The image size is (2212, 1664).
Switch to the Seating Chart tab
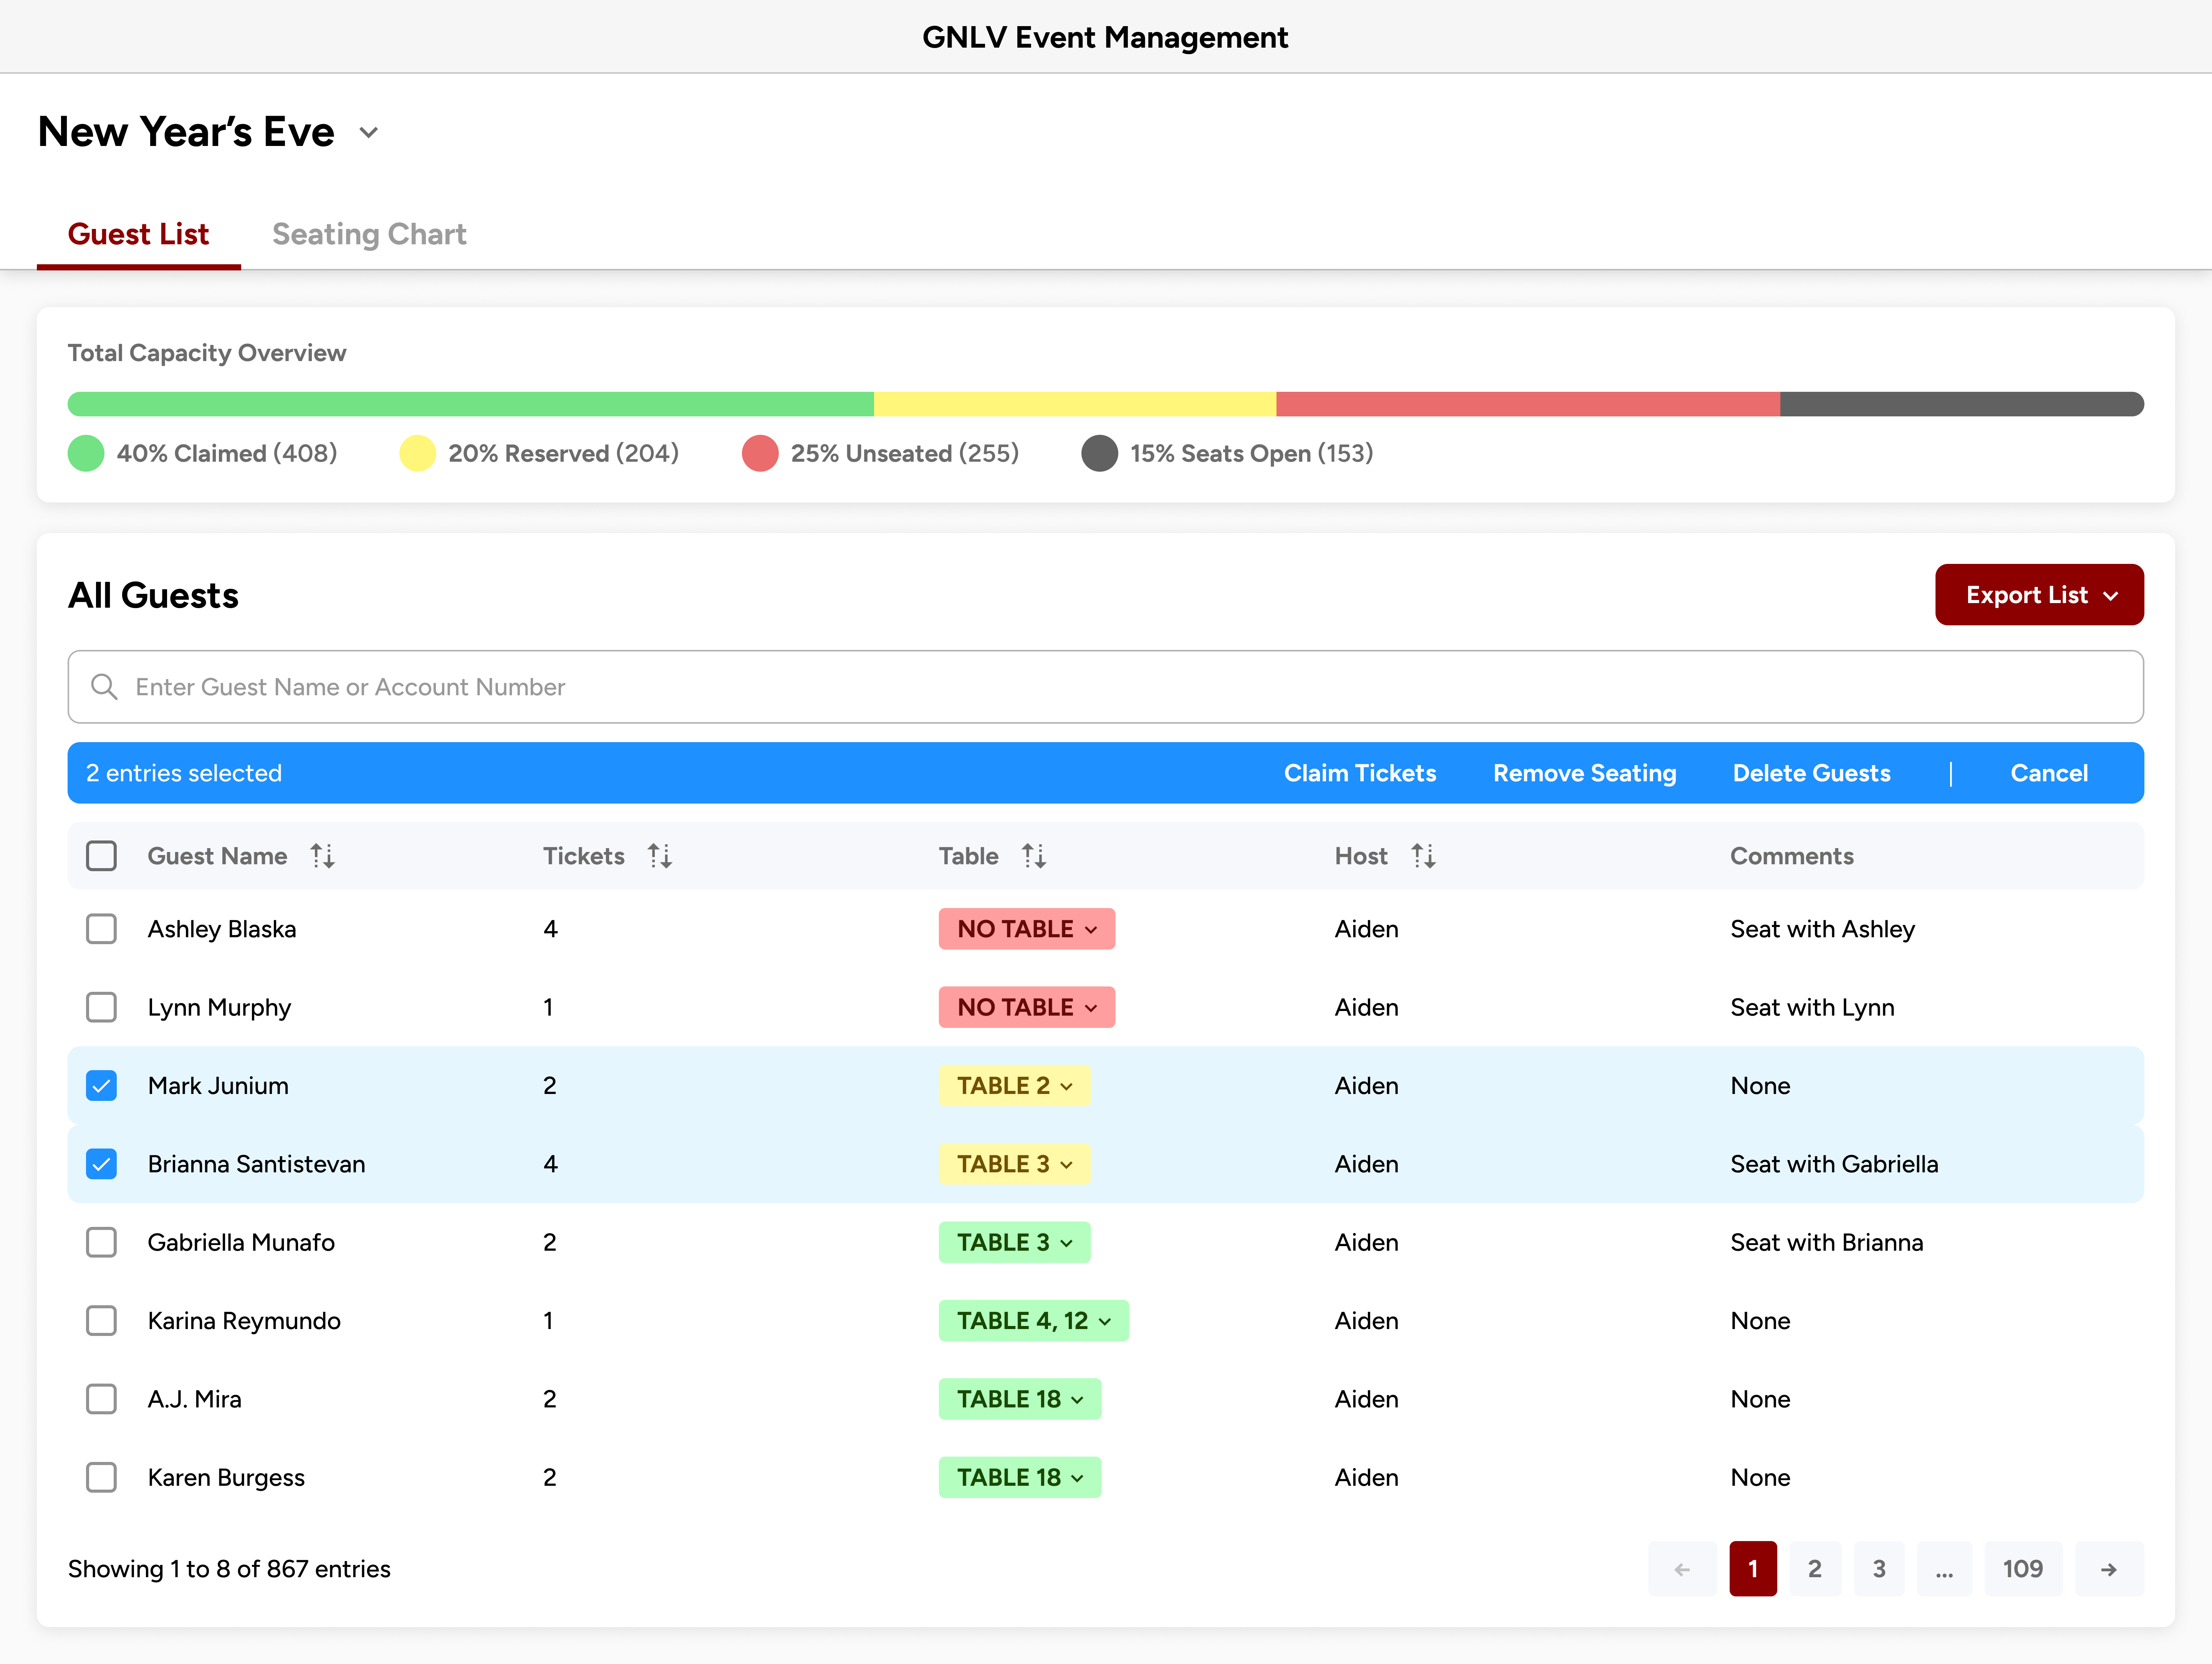pos(369,234)
